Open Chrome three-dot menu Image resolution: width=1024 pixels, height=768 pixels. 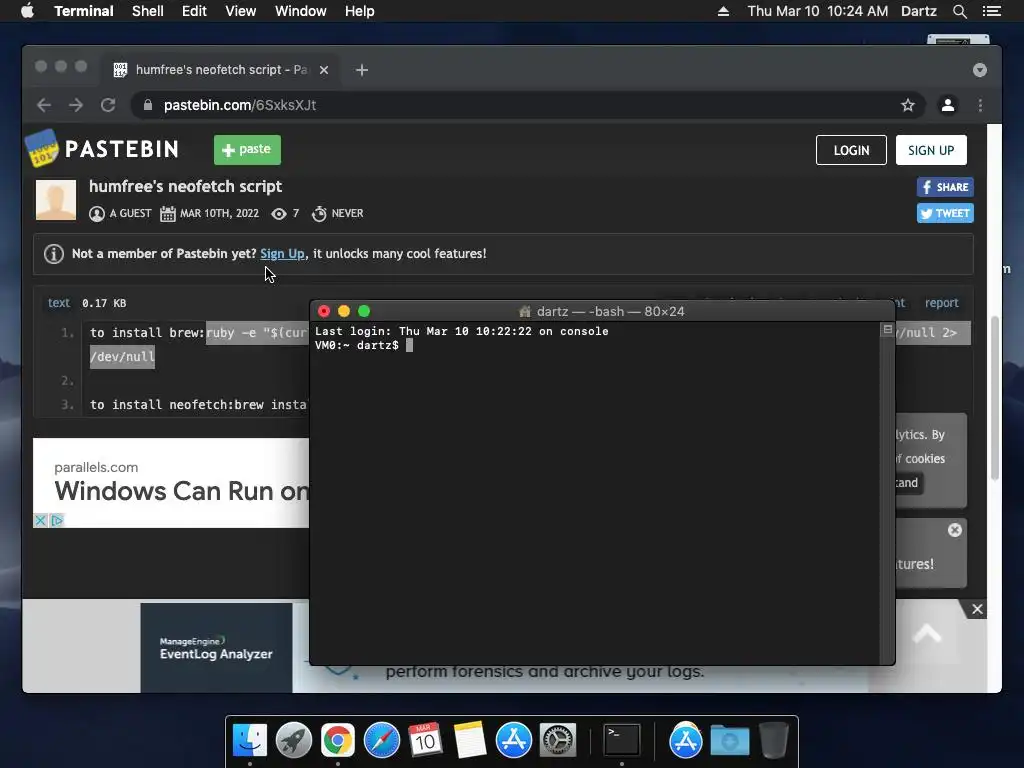tap(980, 105)
